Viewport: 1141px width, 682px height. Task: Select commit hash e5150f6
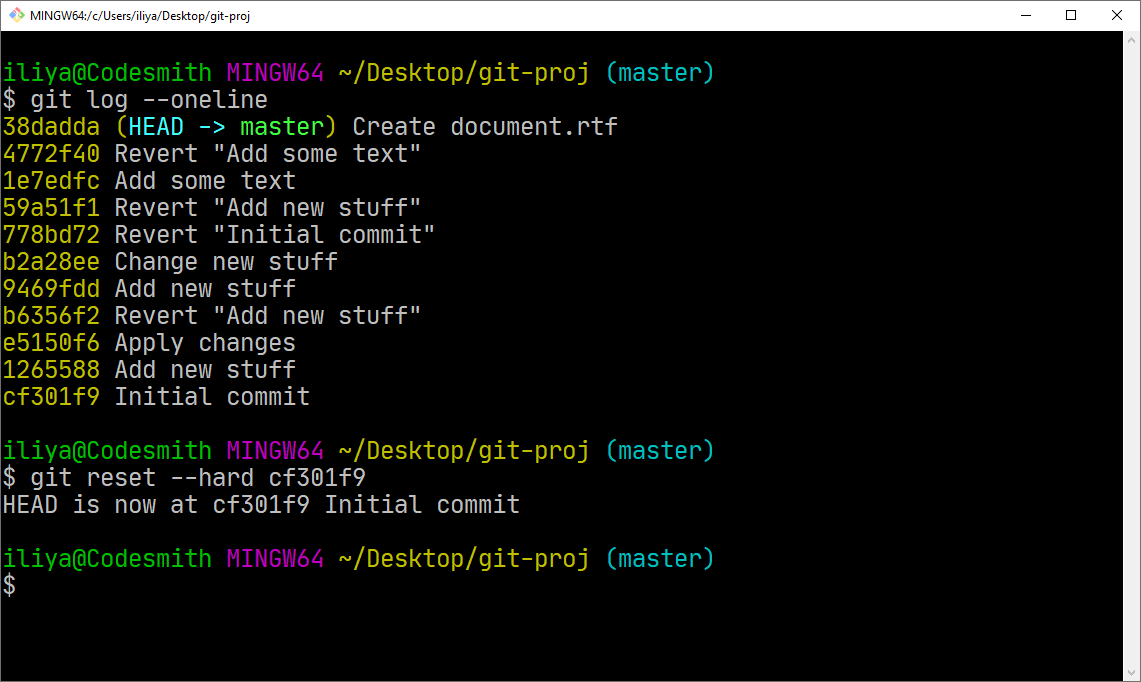click(x=51, y=343)
